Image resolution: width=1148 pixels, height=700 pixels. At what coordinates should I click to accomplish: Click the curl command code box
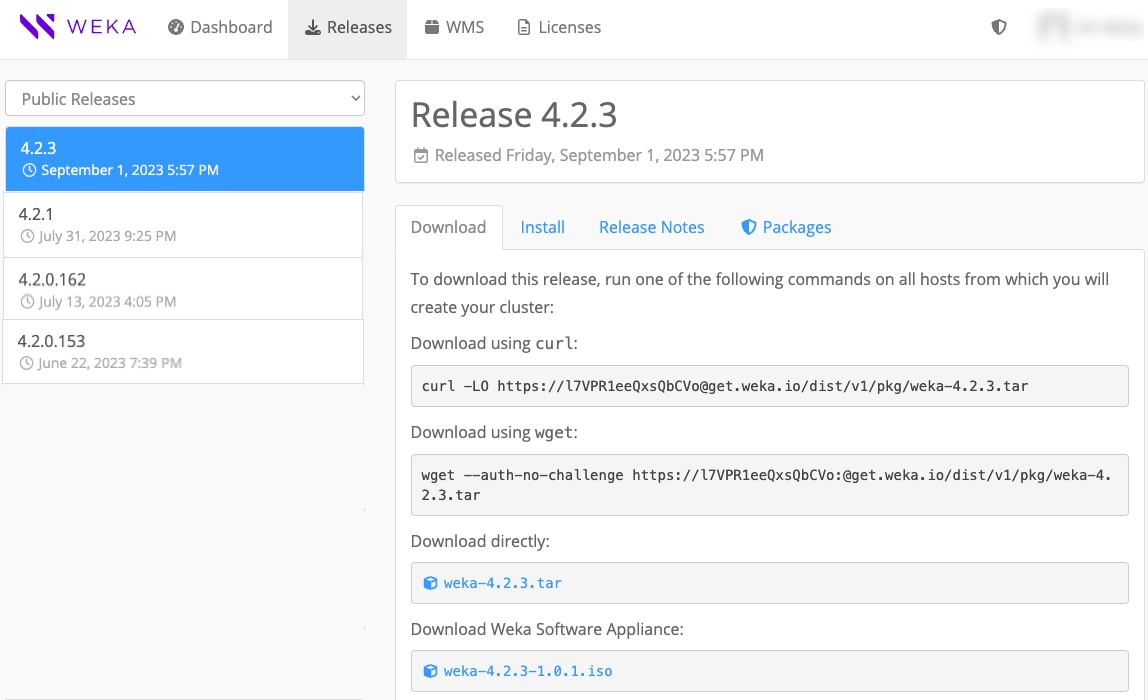pyautogui.click(x=769, y=386)
